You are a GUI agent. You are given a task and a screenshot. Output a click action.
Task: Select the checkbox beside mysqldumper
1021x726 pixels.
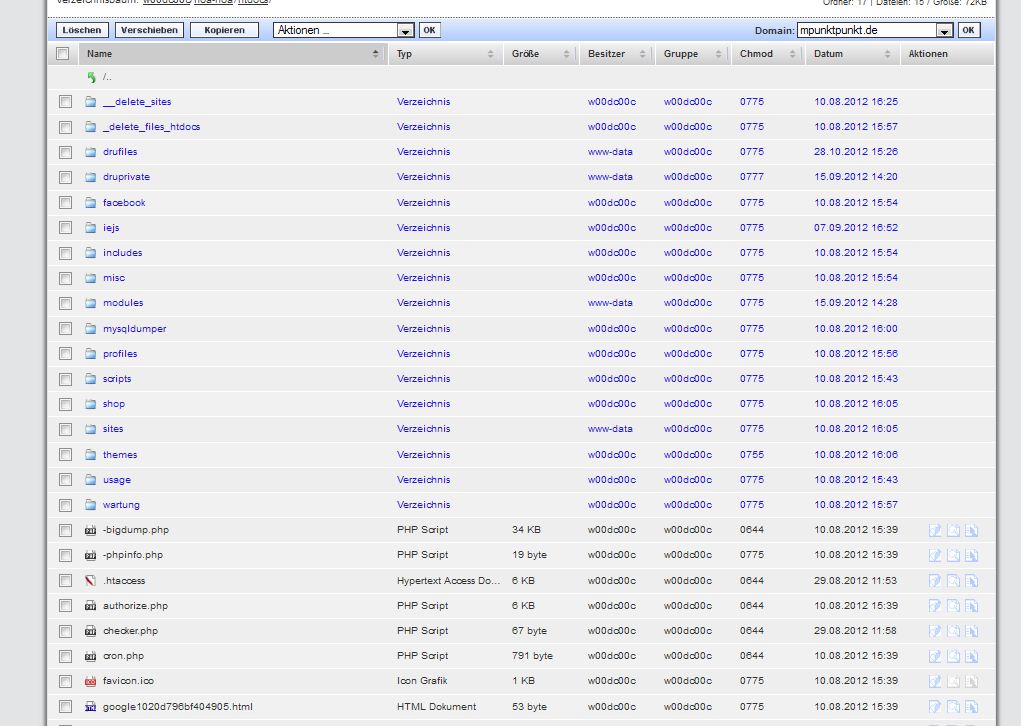(65, 329)
